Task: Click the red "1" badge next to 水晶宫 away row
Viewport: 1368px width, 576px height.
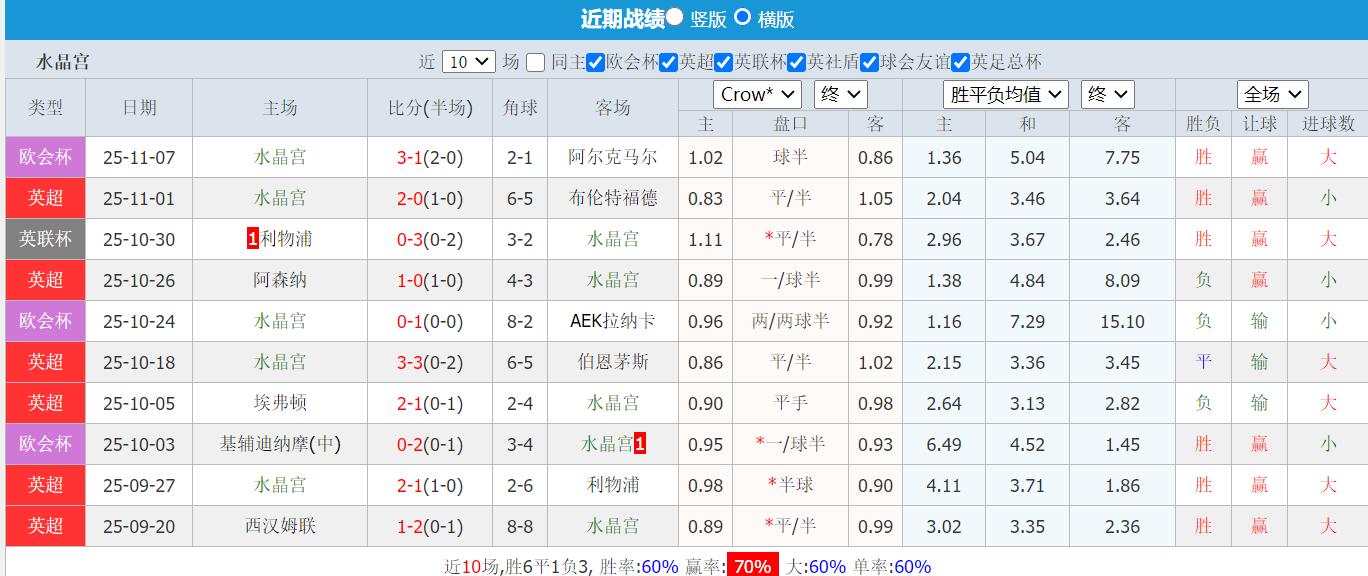Action: [641, 443]
